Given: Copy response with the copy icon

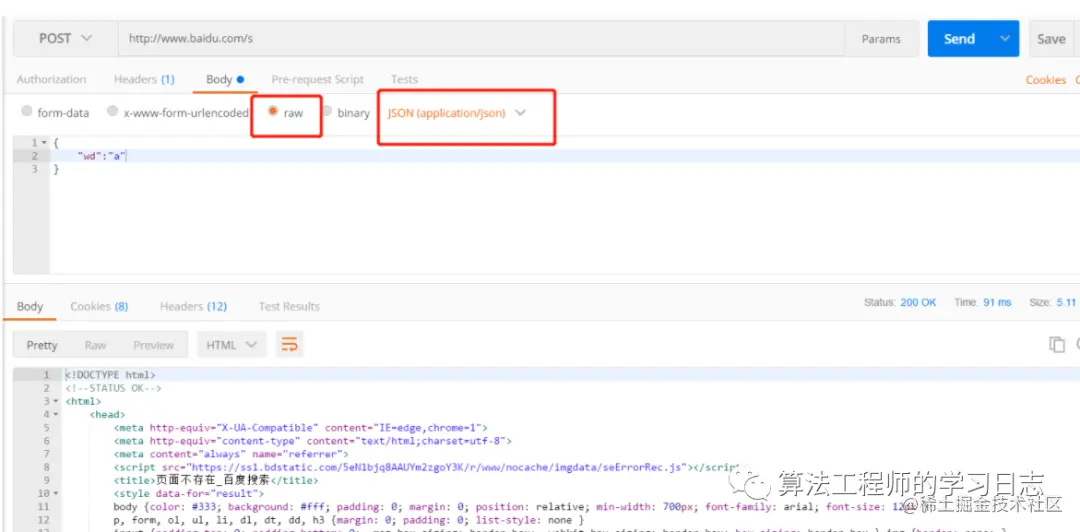Looking at the screenshot, I should pyautogui.click(x=1057, y=345).
